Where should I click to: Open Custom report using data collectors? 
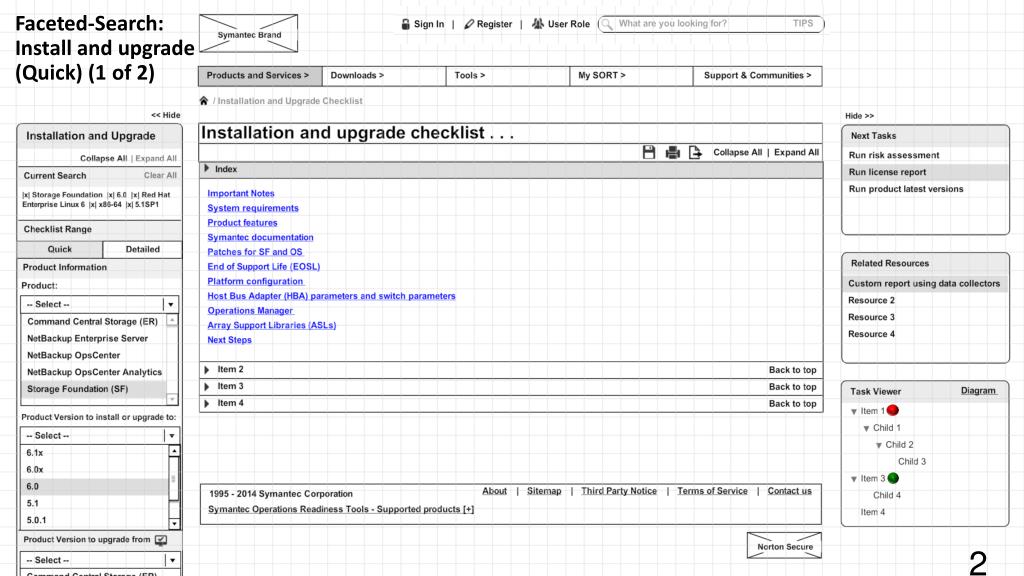click(x=924, y=283)
